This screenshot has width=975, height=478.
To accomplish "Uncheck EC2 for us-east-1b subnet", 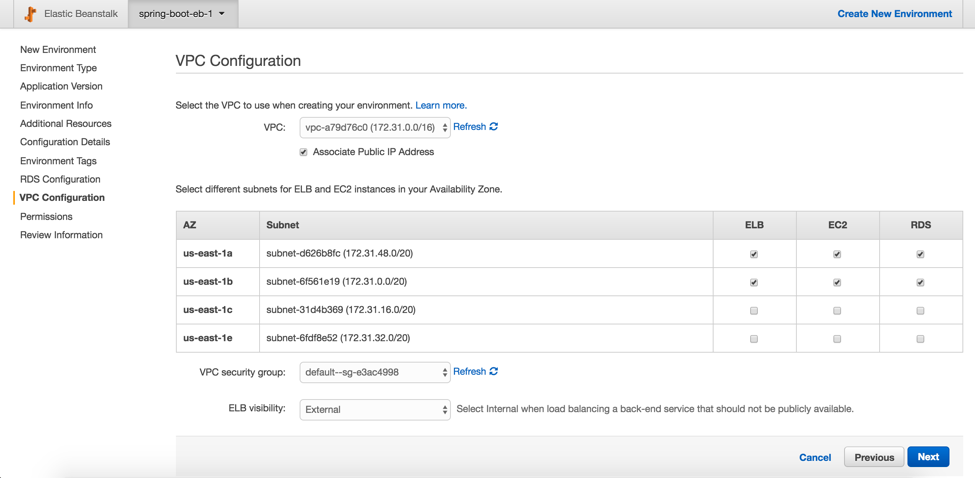I will pyautogui.click(x=837, y=282).
